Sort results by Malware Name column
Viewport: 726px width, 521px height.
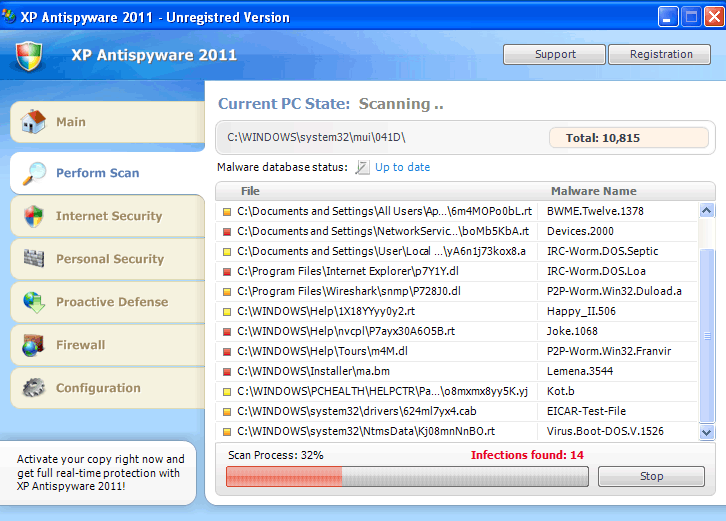pos(592,191)
